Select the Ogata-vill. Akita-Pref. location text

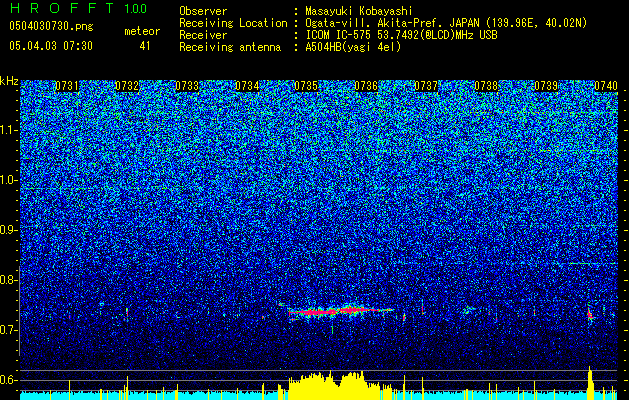pos(446,23)
